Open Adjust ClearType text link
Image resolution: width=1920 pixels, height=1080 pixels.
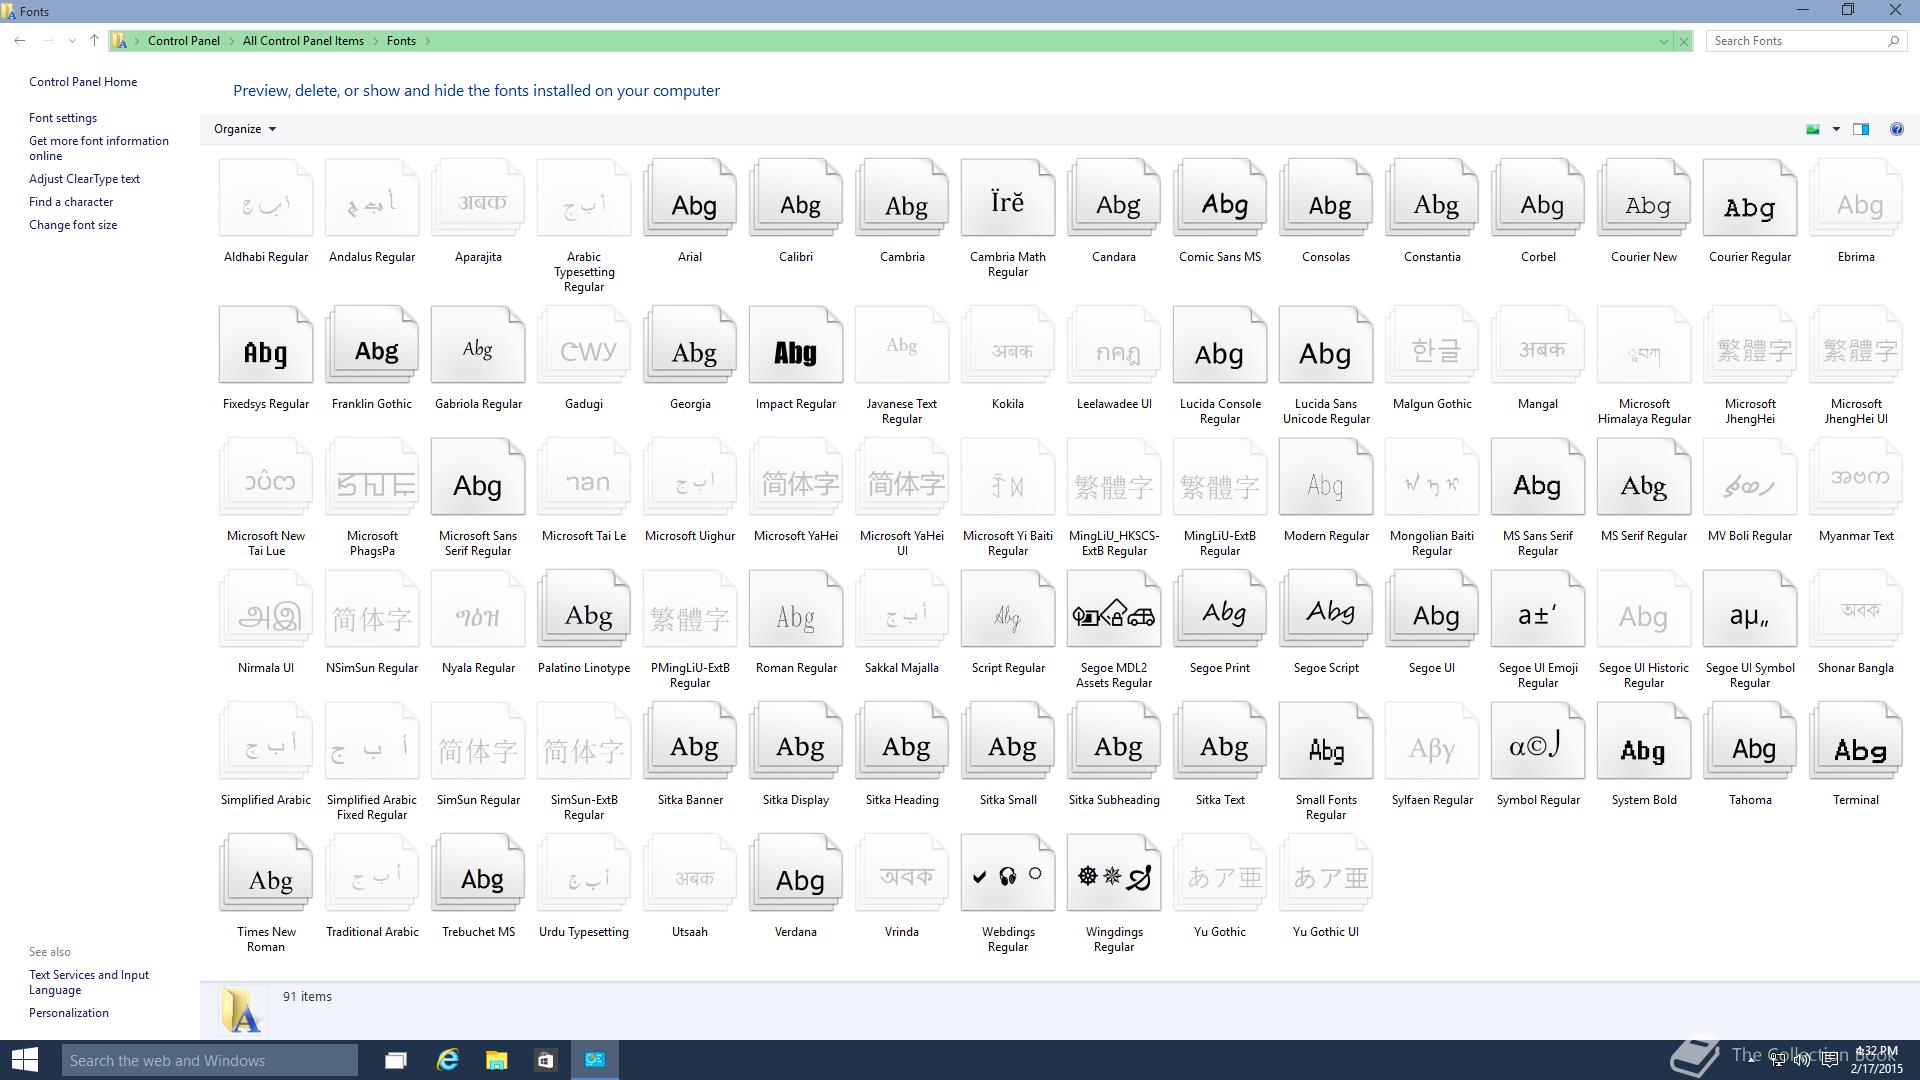pyautogui.click(x=84, y=179)
